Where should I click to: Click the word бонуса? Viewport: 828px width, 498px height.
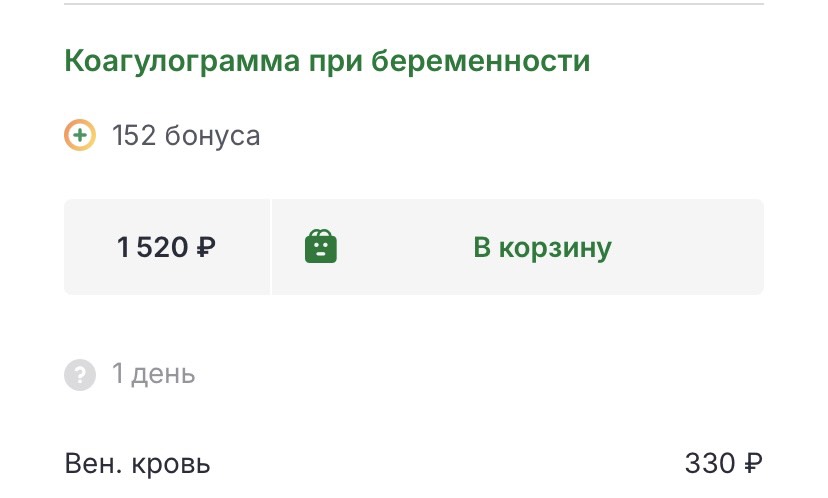click(x=212, y=135)
